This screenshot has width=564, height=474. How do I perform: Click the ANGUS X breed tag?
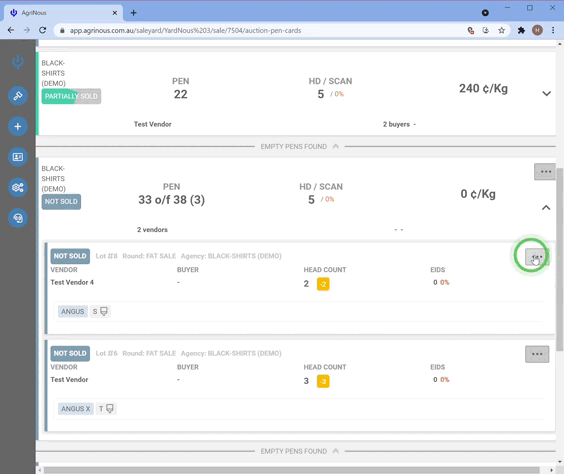(76, 409)
